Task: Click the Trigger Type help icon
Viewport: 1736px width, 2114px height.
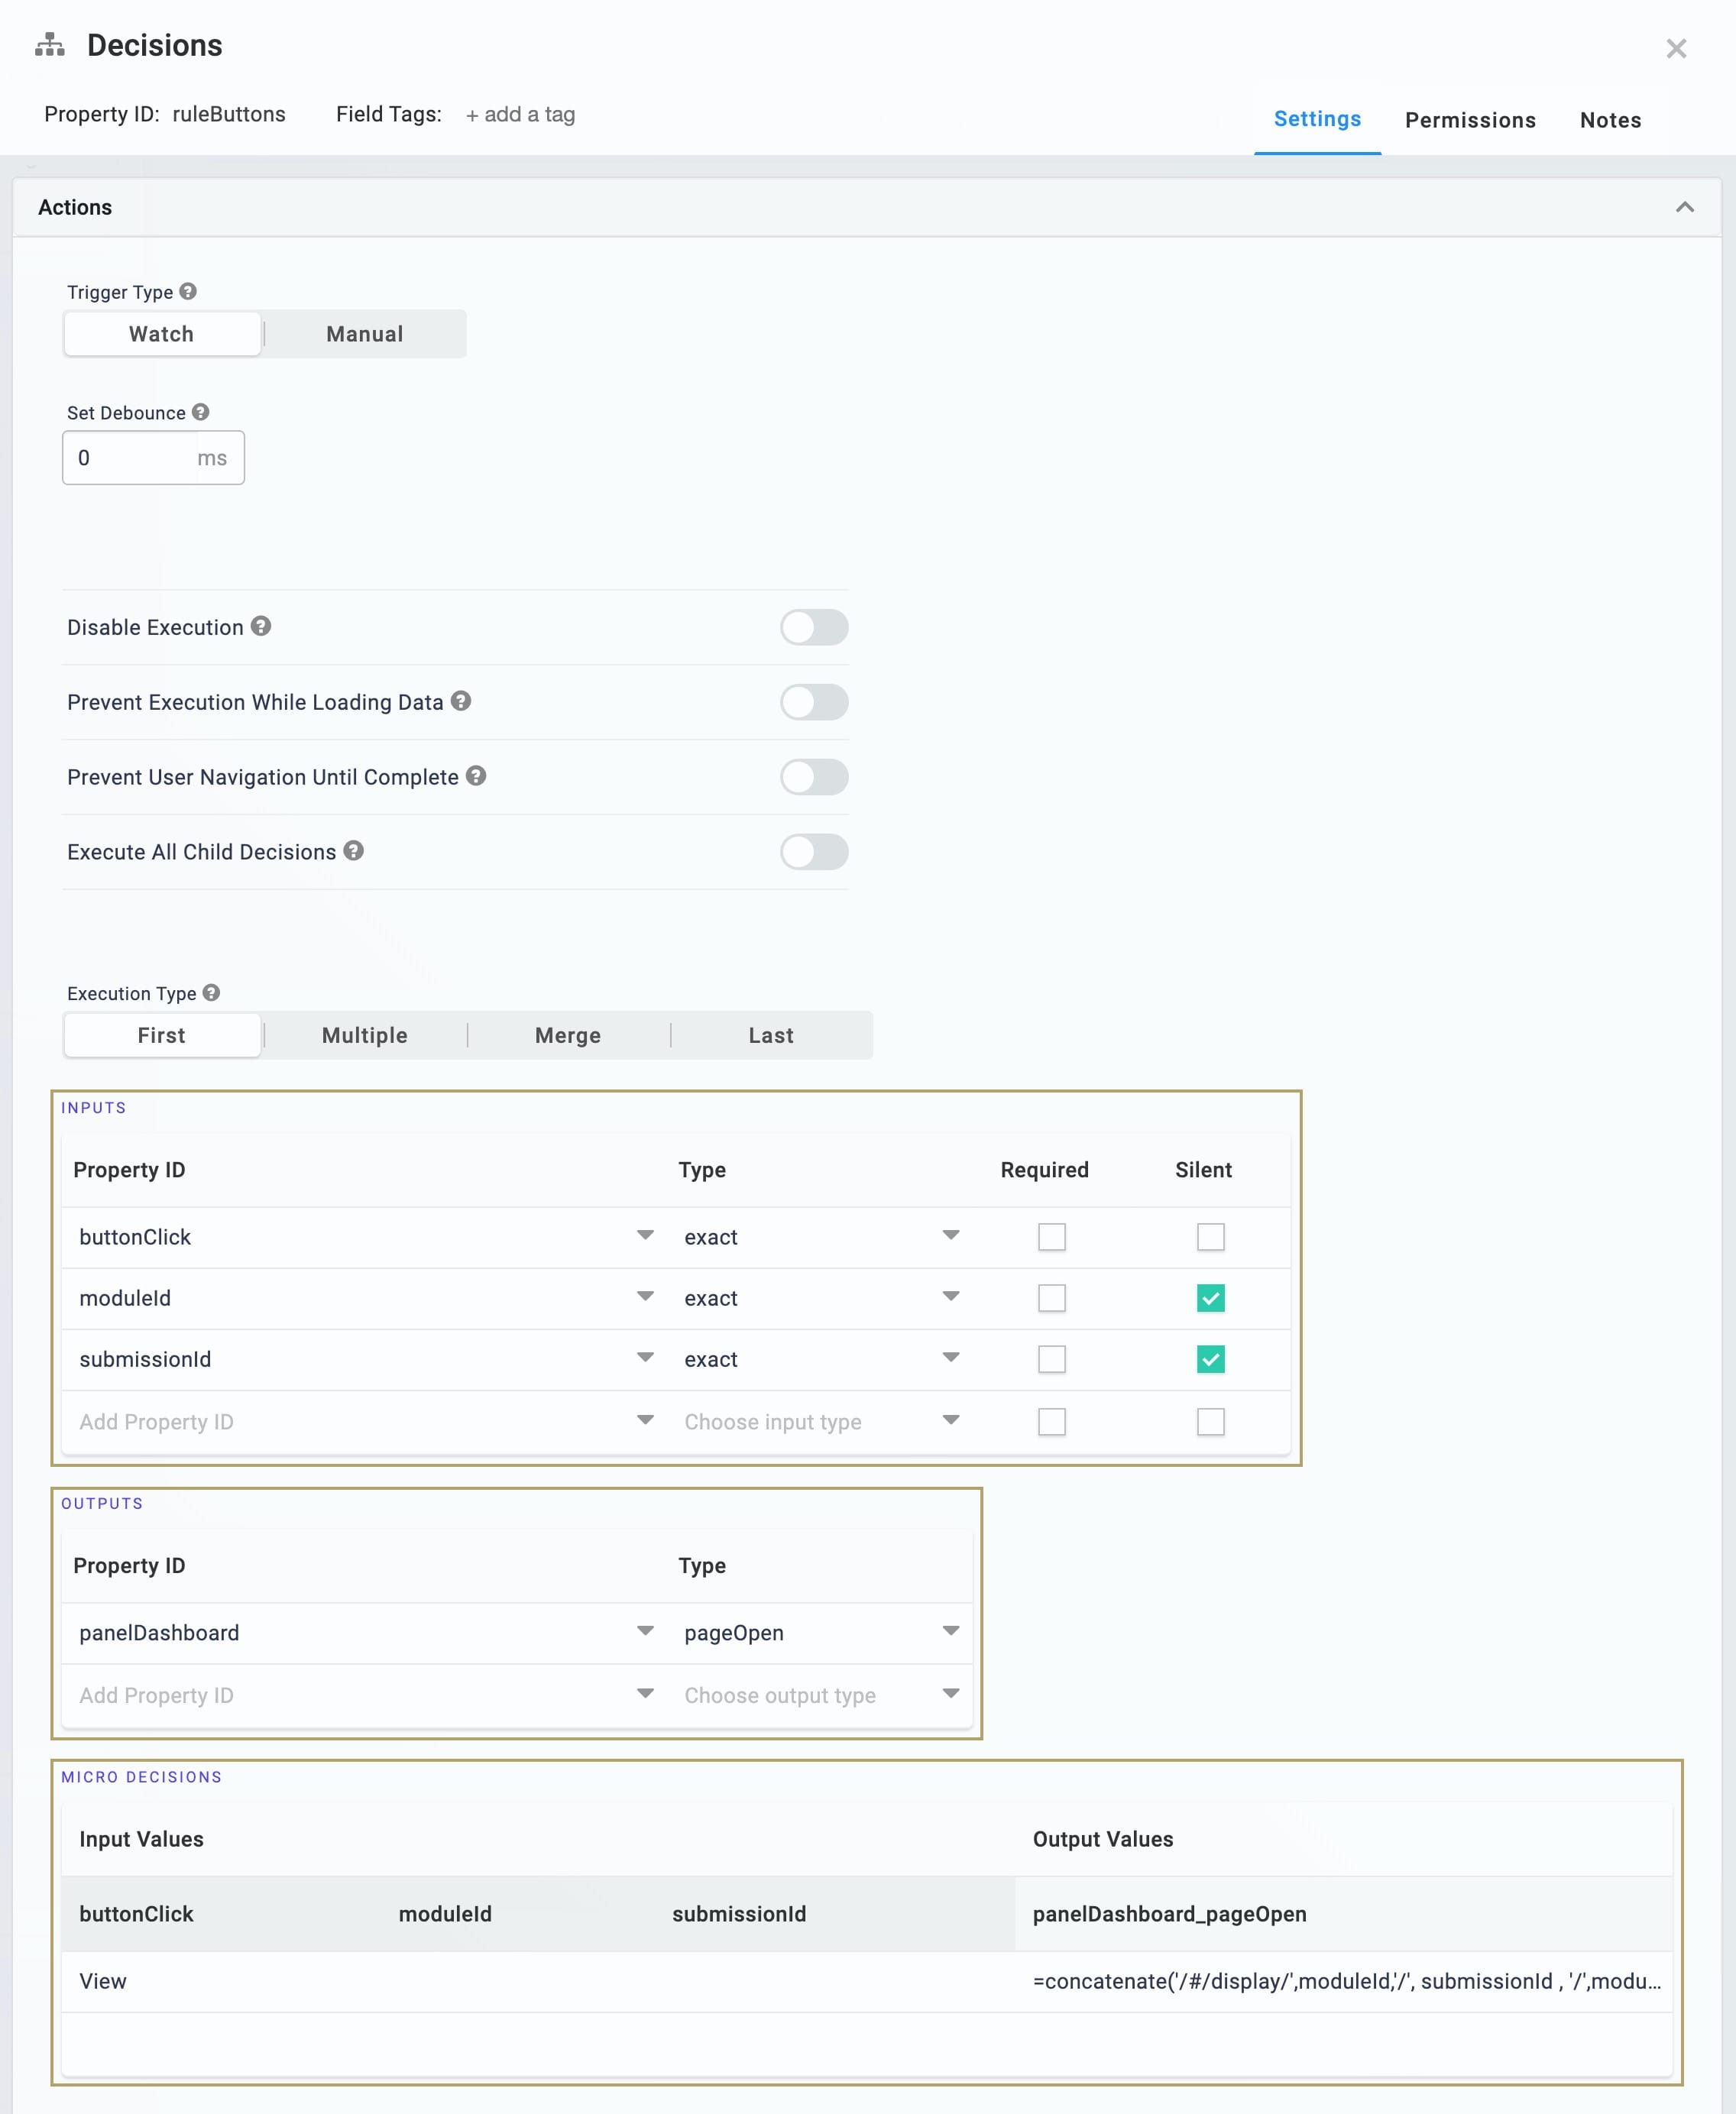Action: pyautogui.click(x=188, y=291)
